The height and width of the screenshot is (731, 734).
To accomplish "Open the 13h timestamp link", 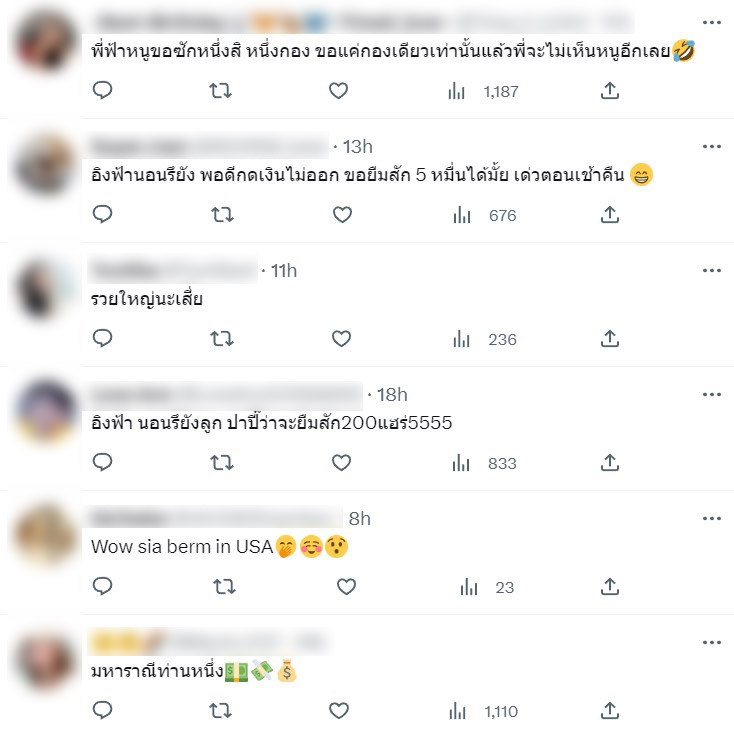I will pyautogui.click(x=358, y=147).
